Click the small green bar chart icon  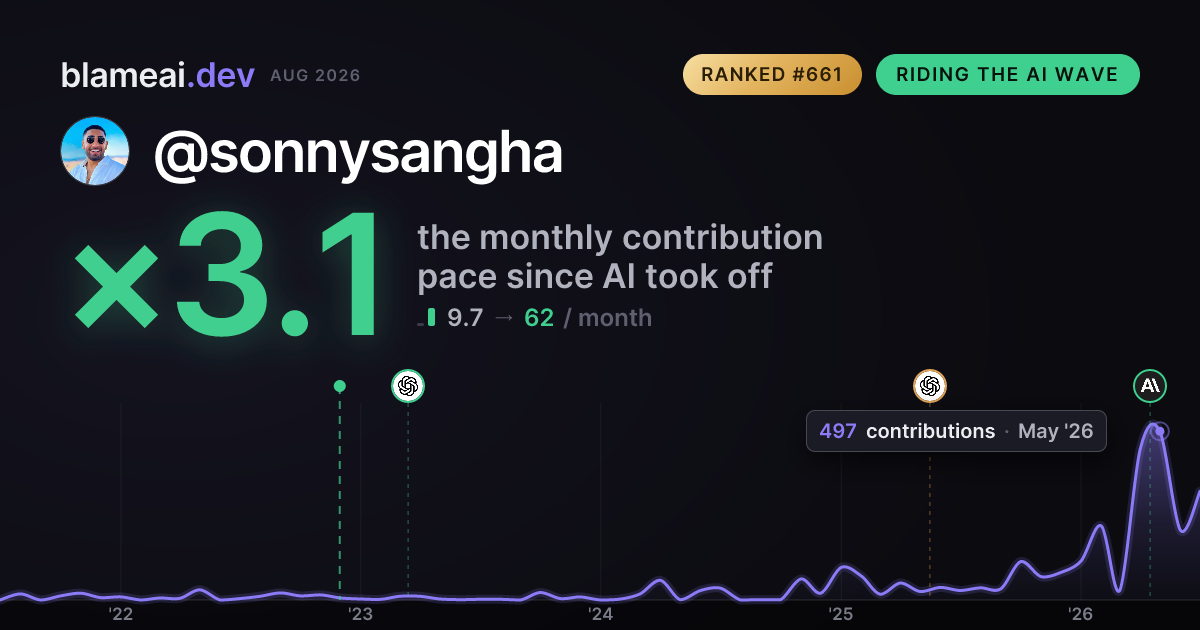click(x=428, y=318)
